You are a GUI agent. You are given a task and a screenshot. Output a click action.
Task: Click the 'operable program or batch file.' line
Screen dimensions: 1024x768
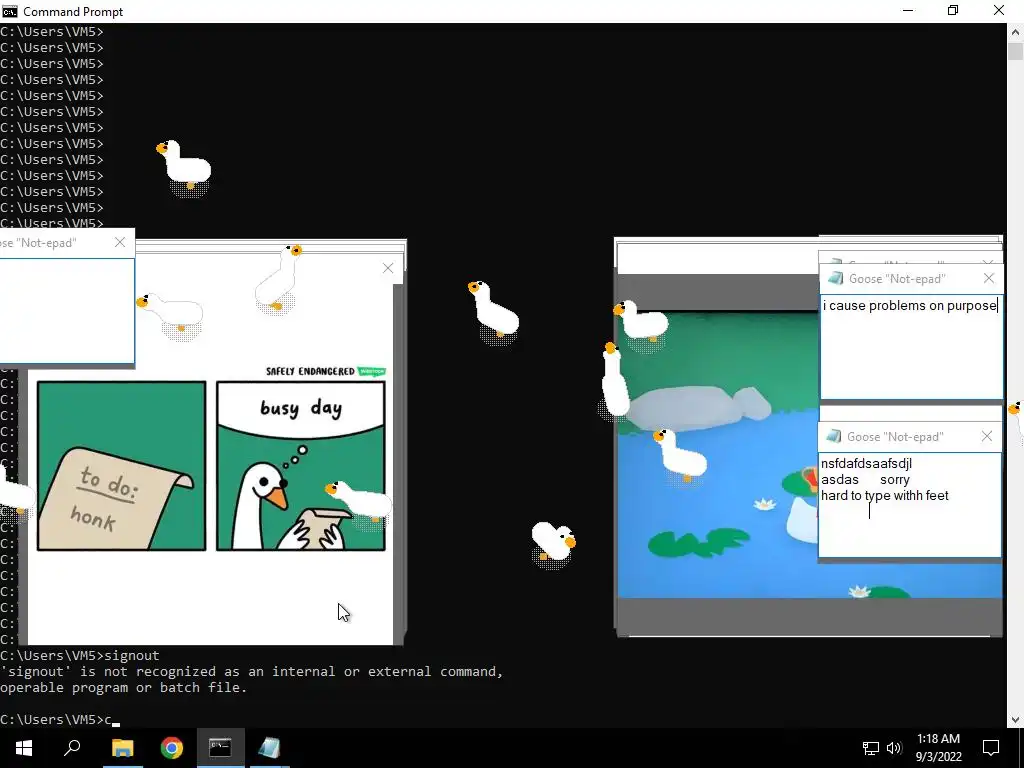124,688
